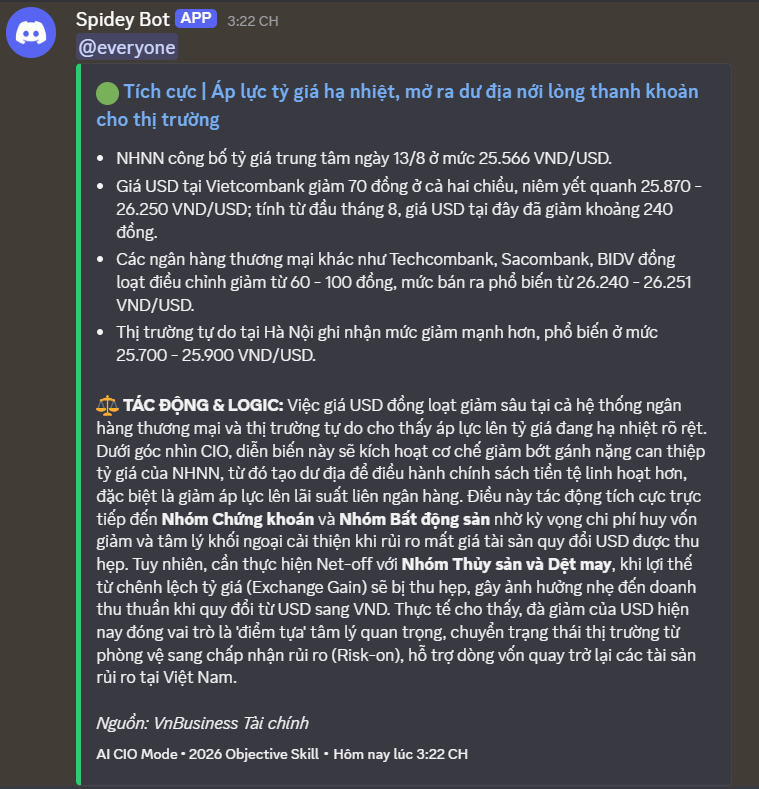Viewport: 759px width, 789px height.
Task: Click the green accent bar of the embed
Action: click(79, 424)
